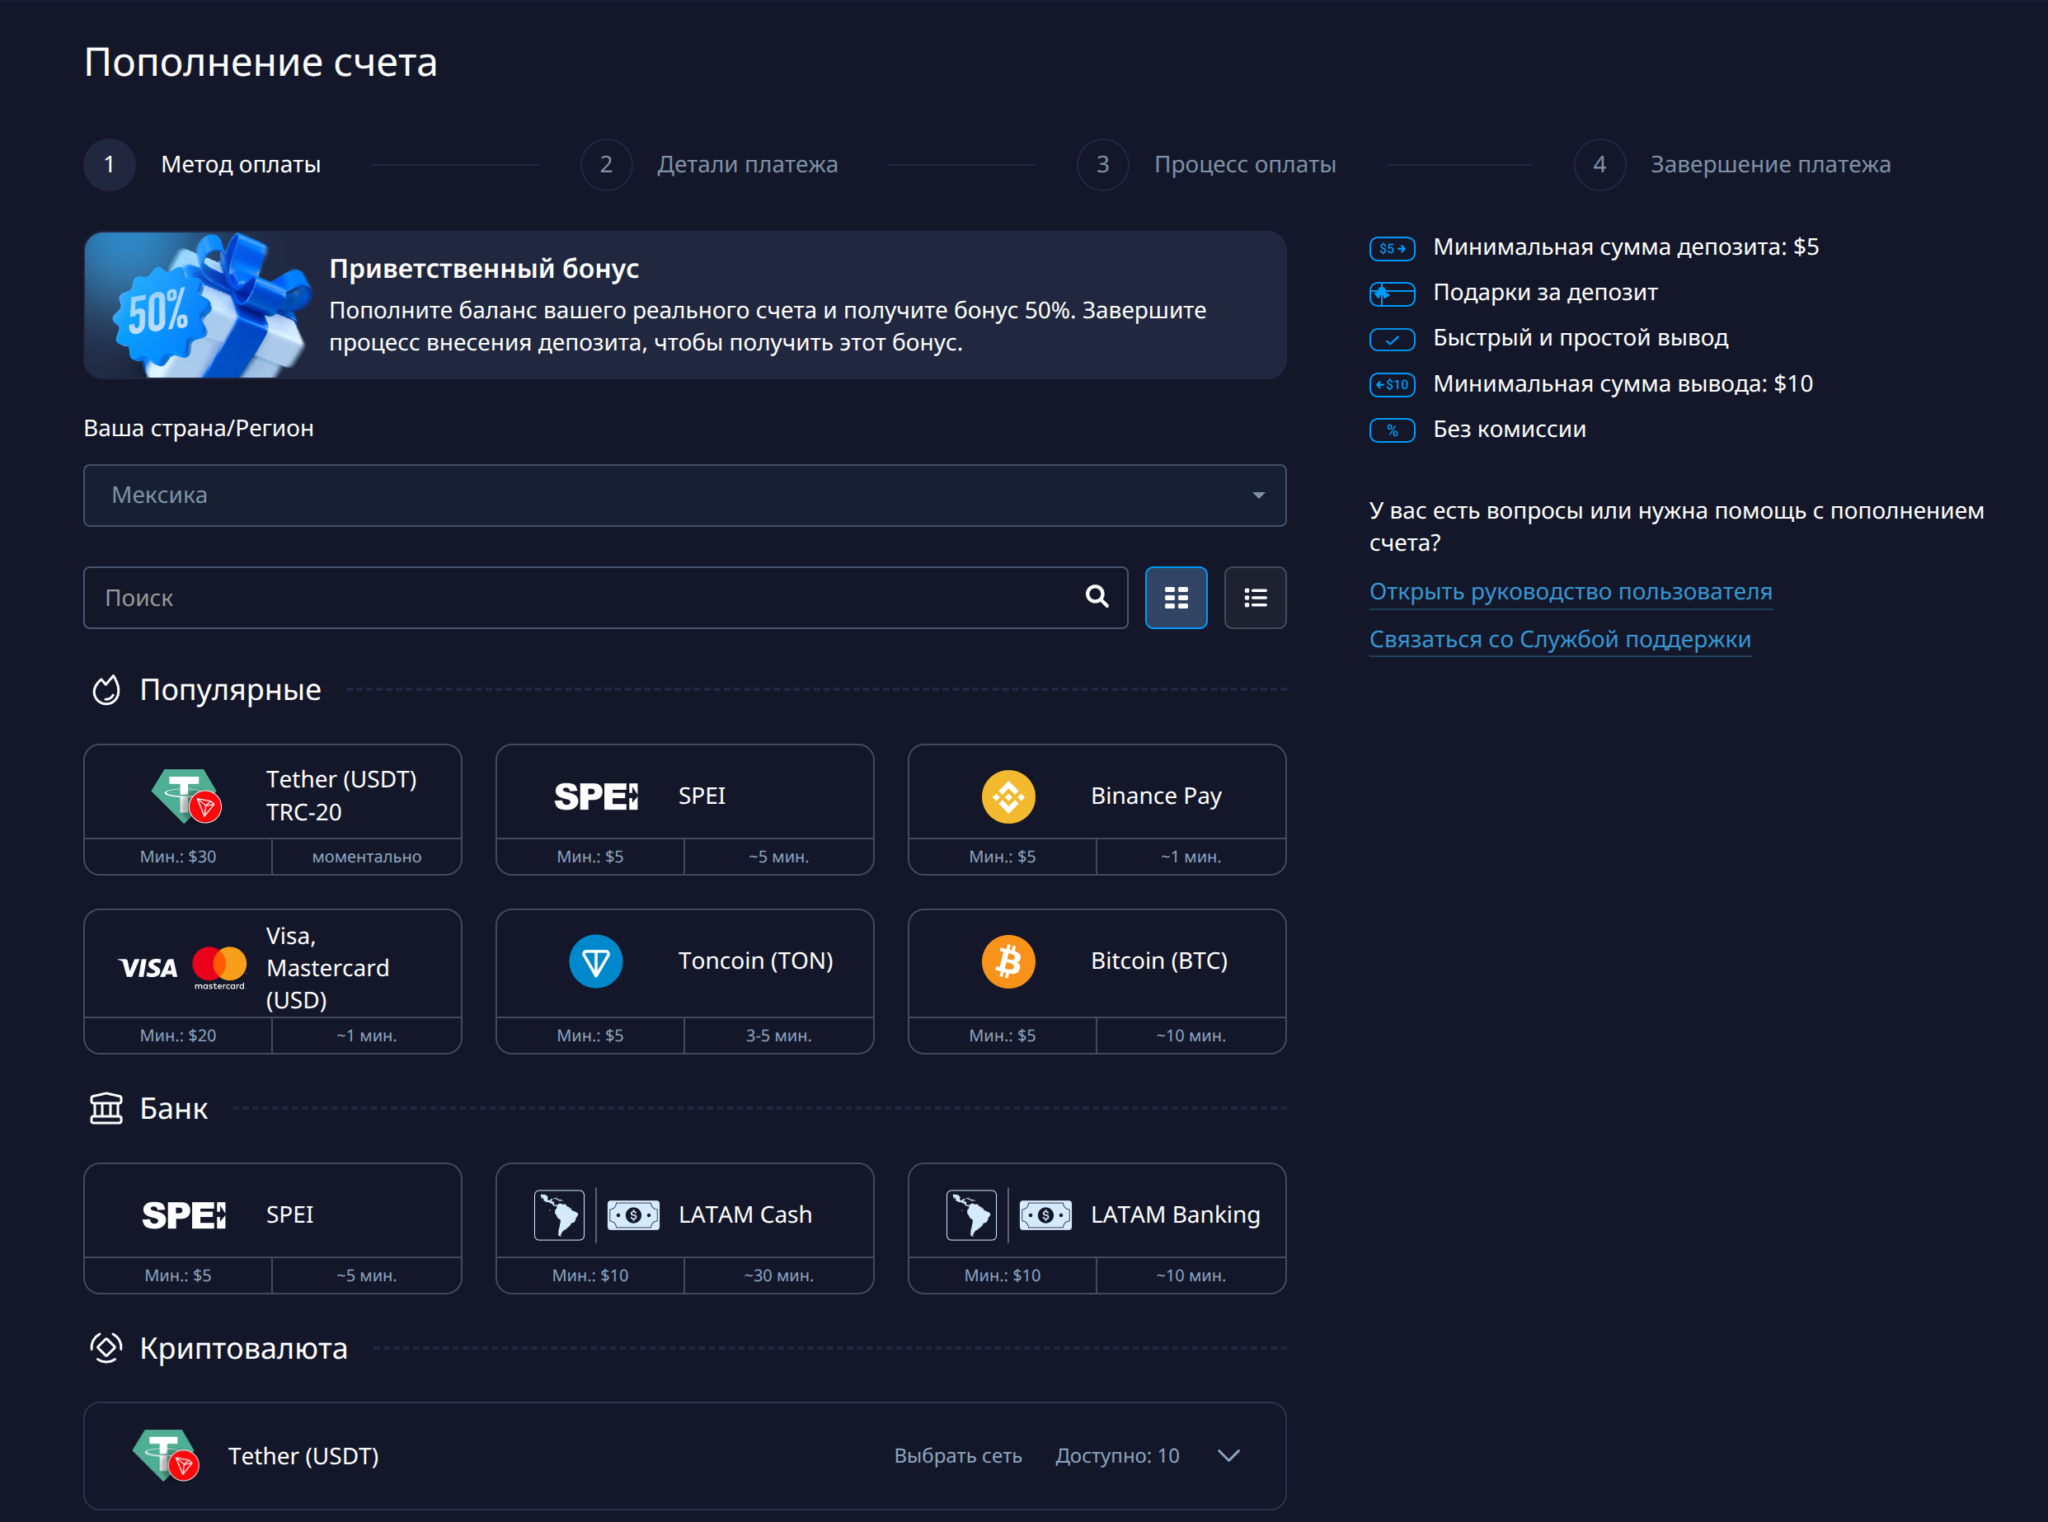Image resolution: width=2048 pixels, height=1522 pixels.
Task: Click the LATAM Cash map icon
Action: click(x=559, y=1215)
